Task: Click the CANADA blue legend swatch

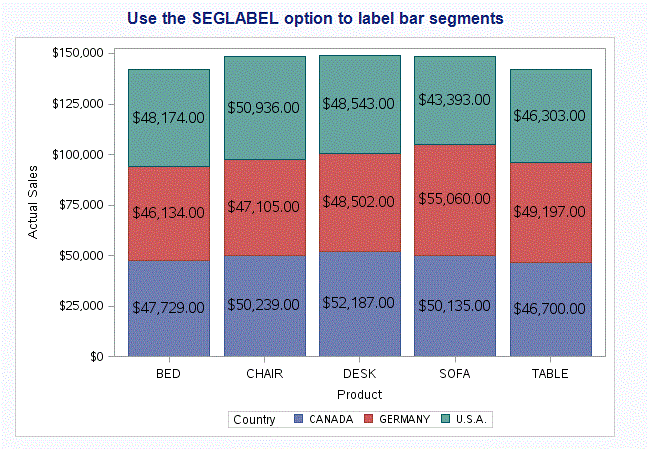Action: 295,419
